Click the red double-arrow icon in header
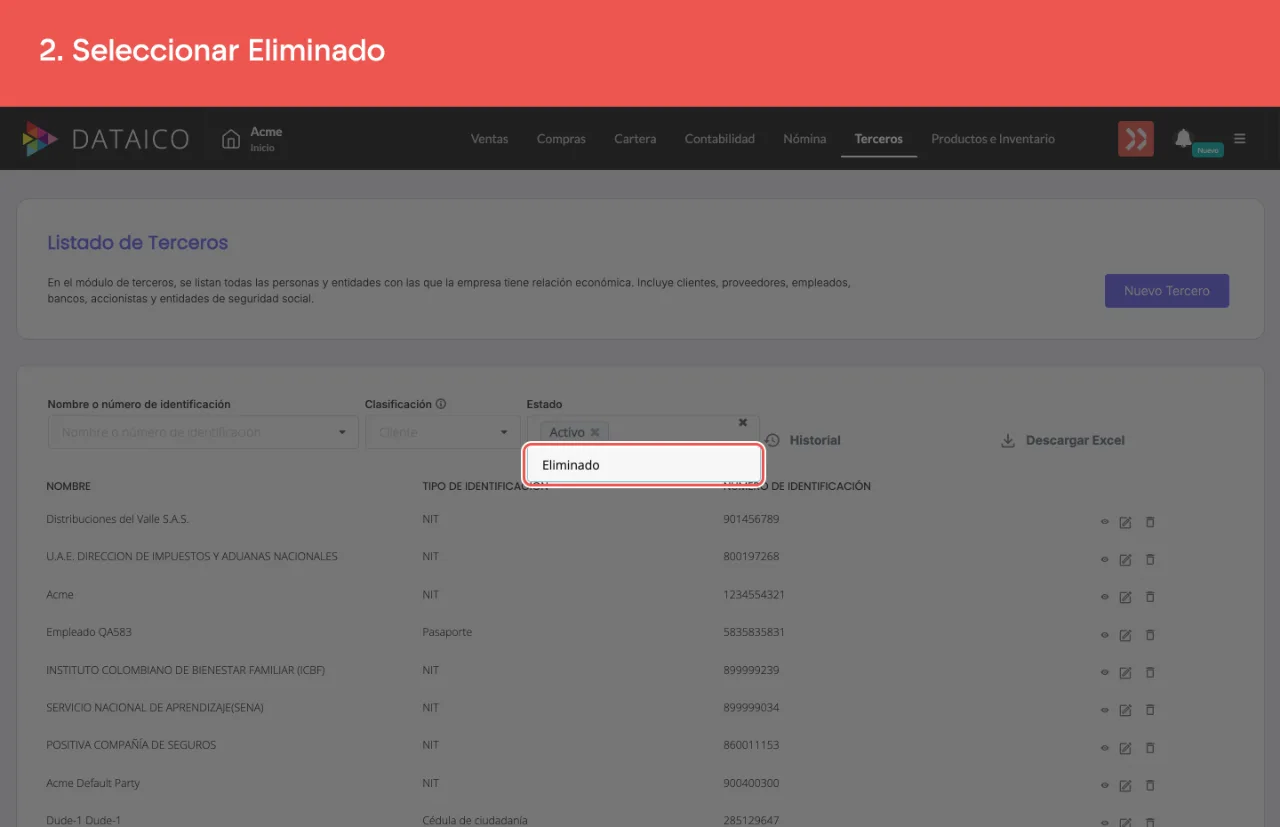The height and width of the screenshot is (827, 1280). (1136, 139)
